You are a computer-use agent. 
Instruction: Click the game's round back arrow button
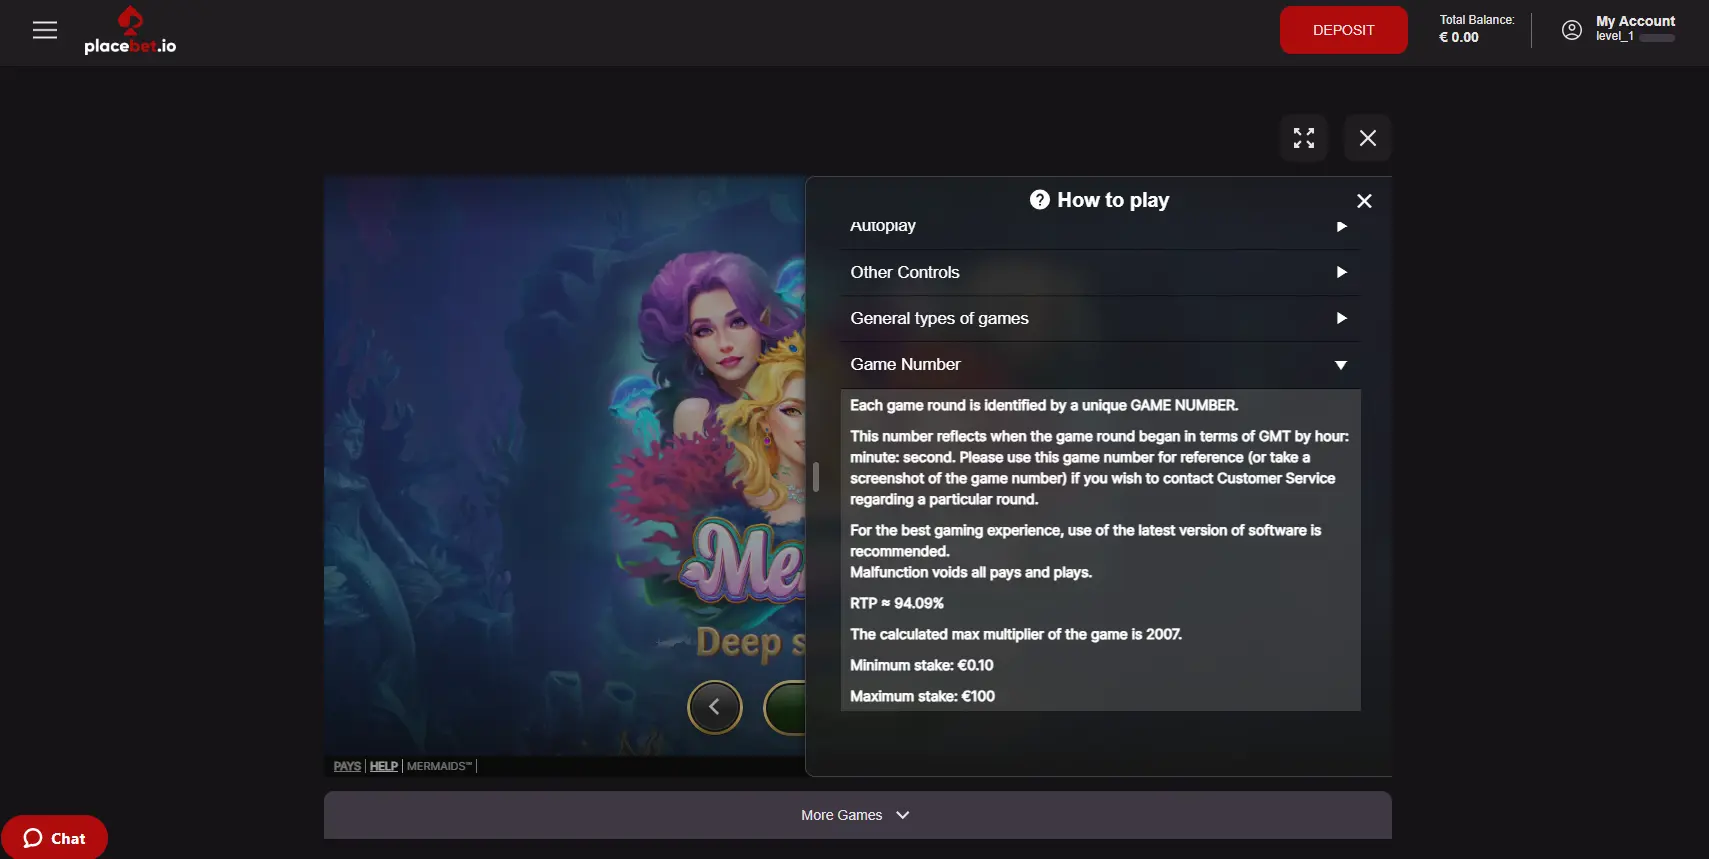tap(715, 707)
